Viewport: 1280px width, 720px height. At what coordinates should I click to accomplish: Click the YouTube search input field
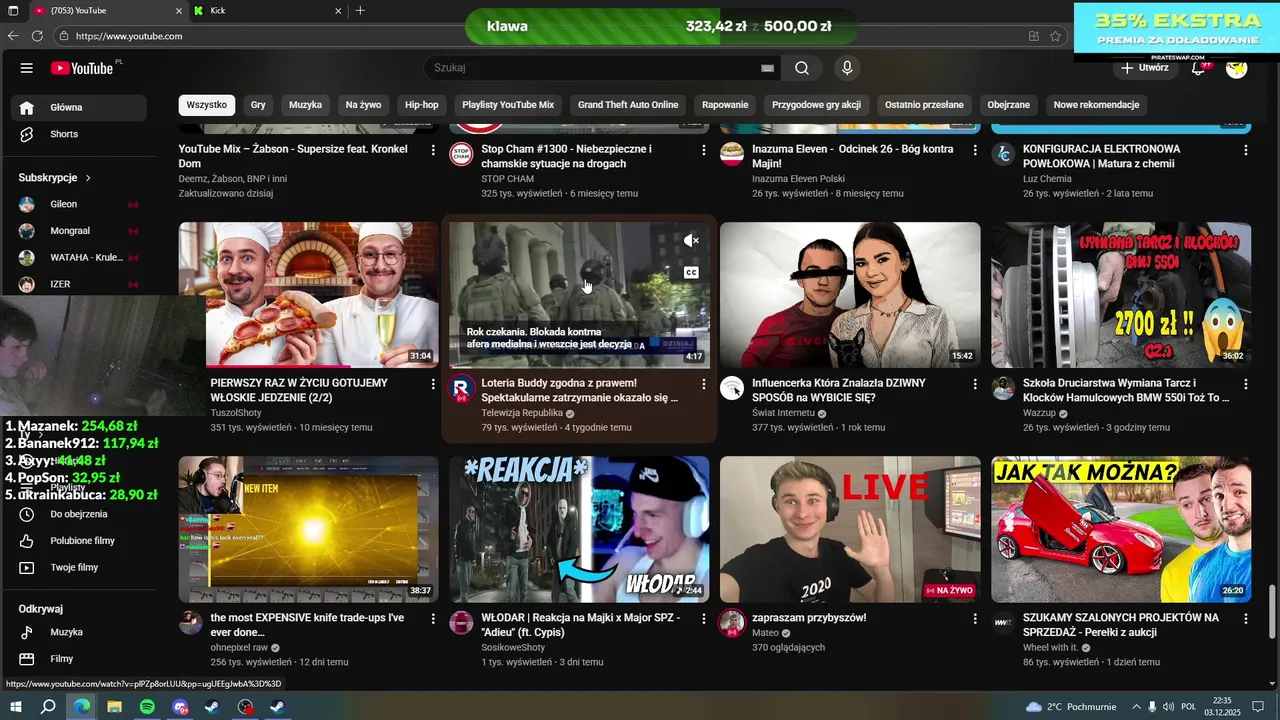click(x=590, y=68)
